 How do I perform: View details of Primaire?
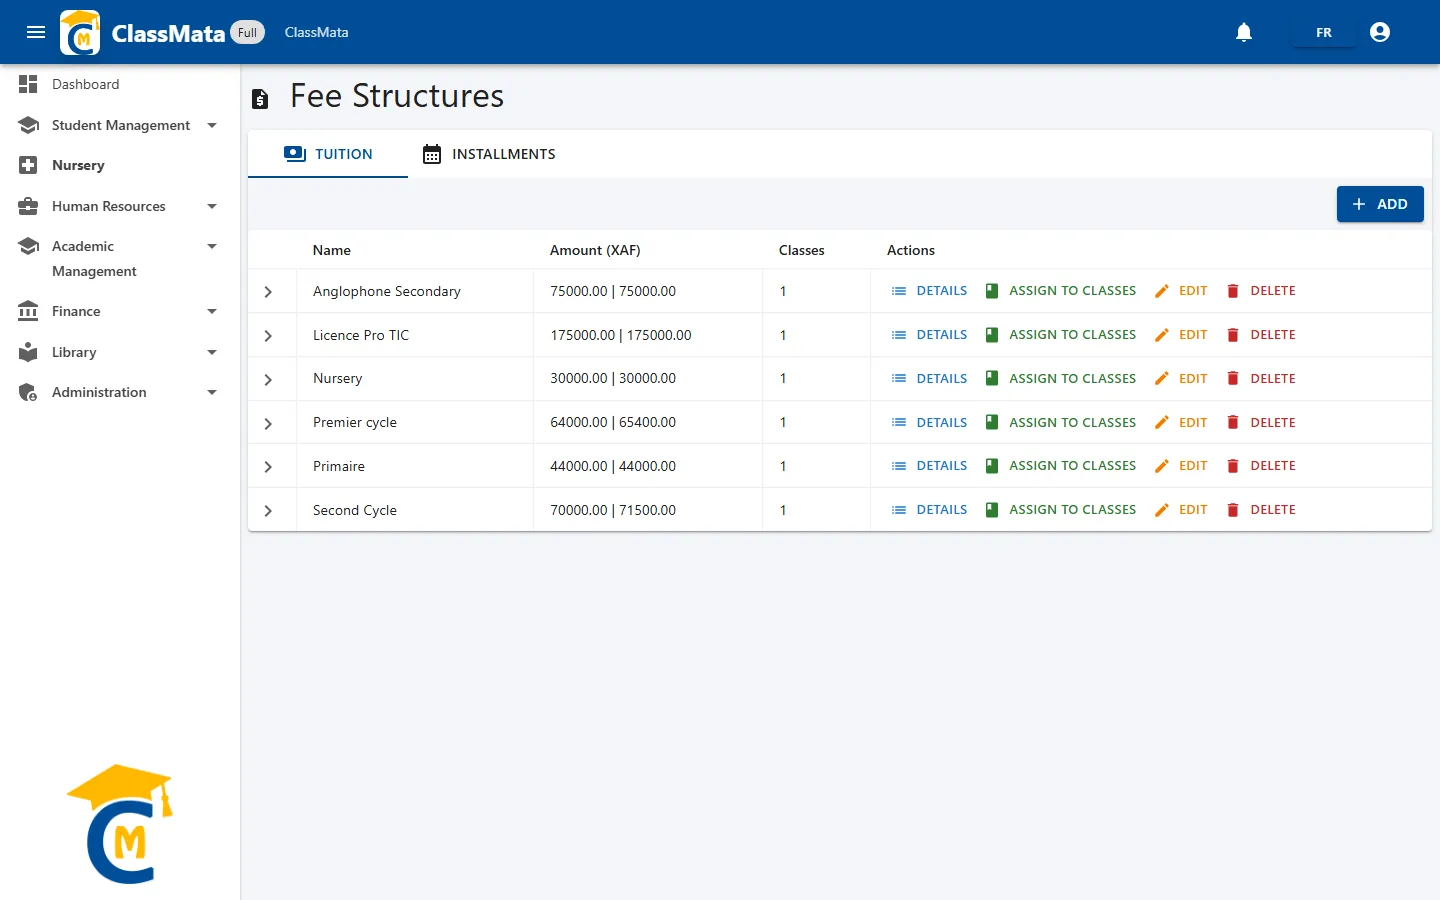929,466
